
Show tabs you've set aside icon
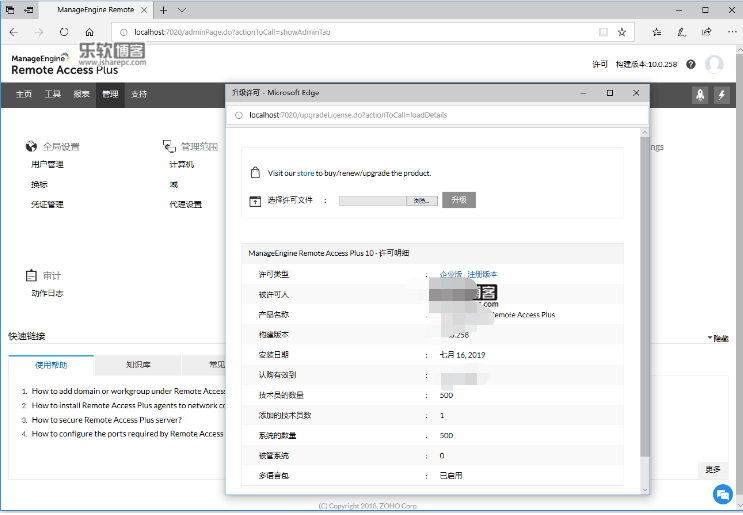[10, 10]
